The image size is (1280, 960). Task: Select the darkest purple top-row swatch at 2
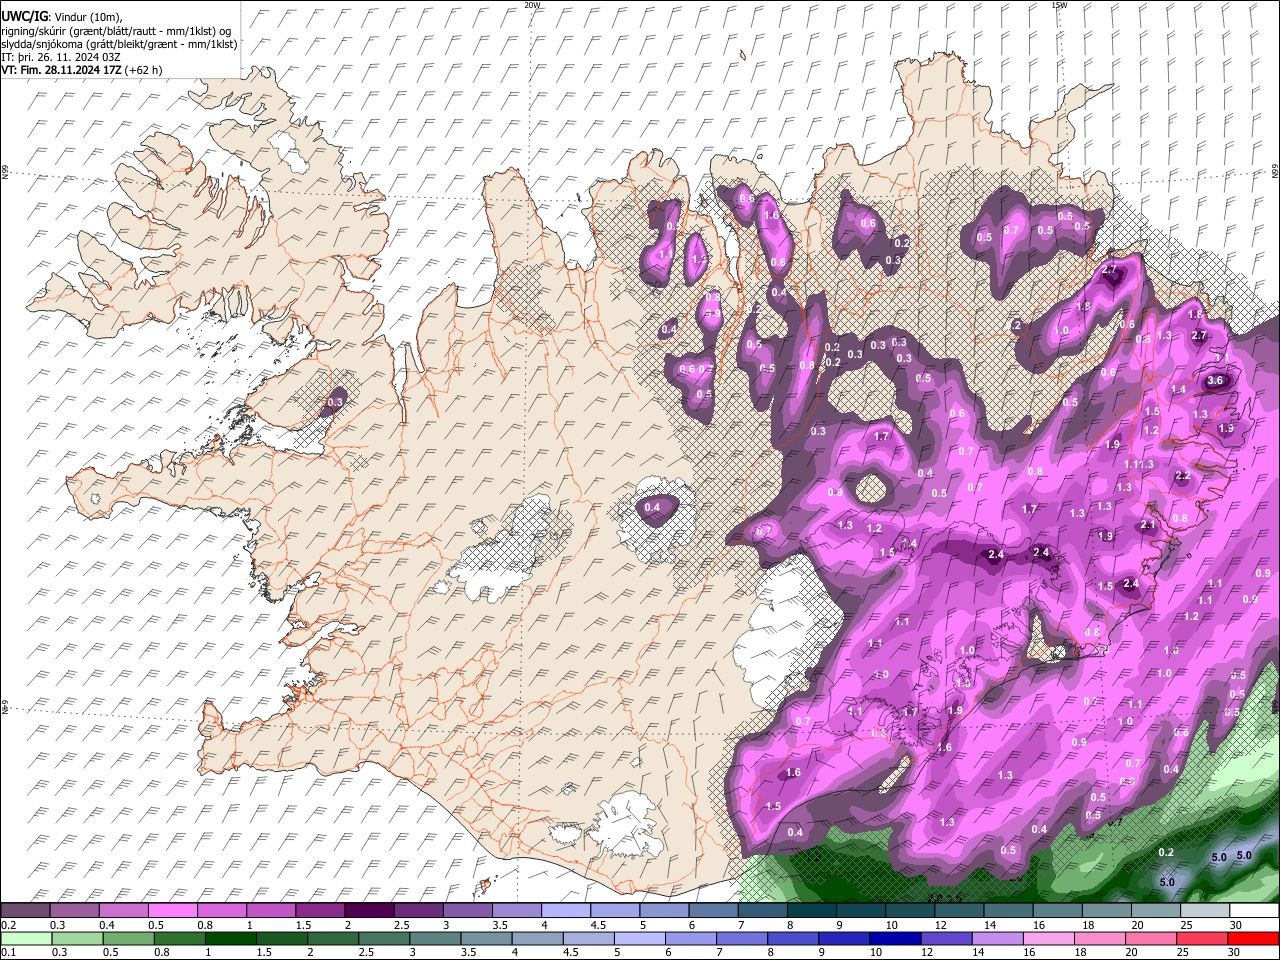[x=369, y=911]
